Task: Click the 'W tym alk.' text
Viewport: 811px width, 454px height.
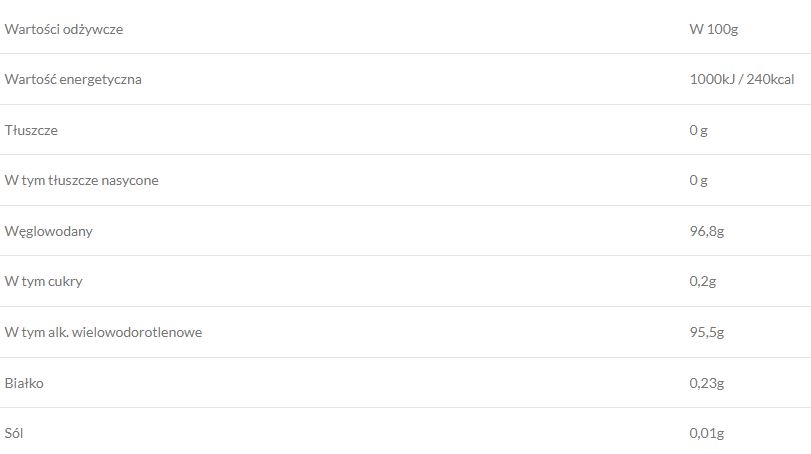Action: 38,332
